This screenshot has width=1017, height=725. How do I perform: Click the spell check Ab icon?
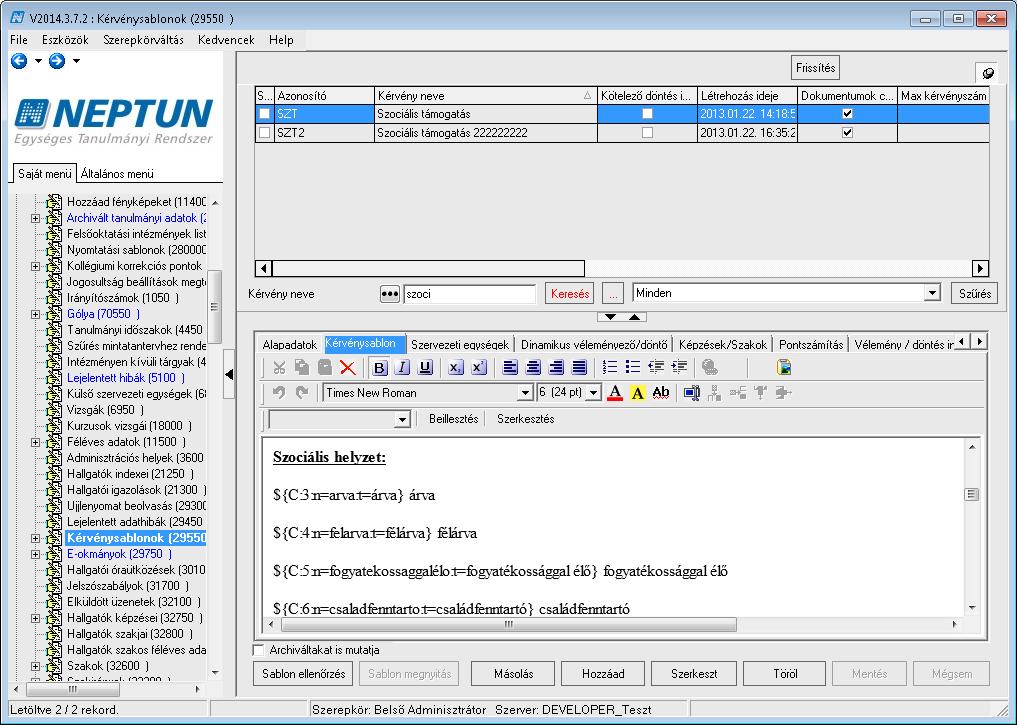pos(661,392)
